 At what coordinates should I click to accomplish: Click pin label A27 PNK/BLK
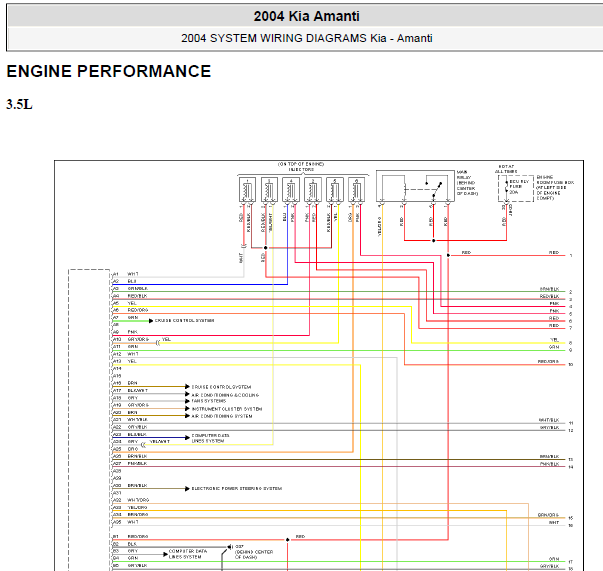(x=130, y=464)
